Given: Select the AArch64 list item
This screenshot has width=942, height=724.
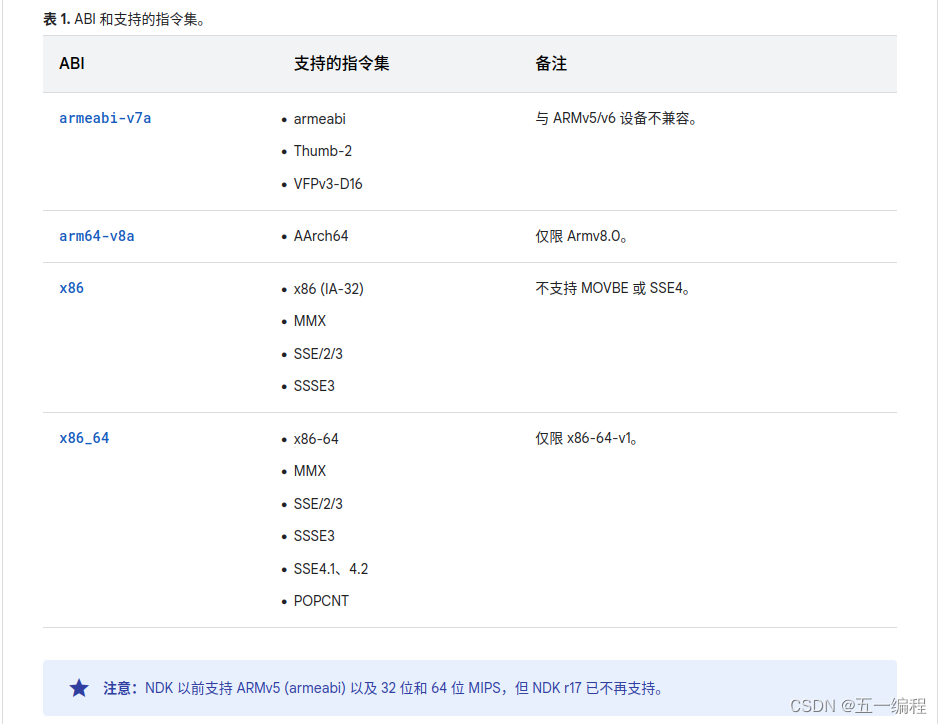Looking at the screenshot, I should (321, 236).
